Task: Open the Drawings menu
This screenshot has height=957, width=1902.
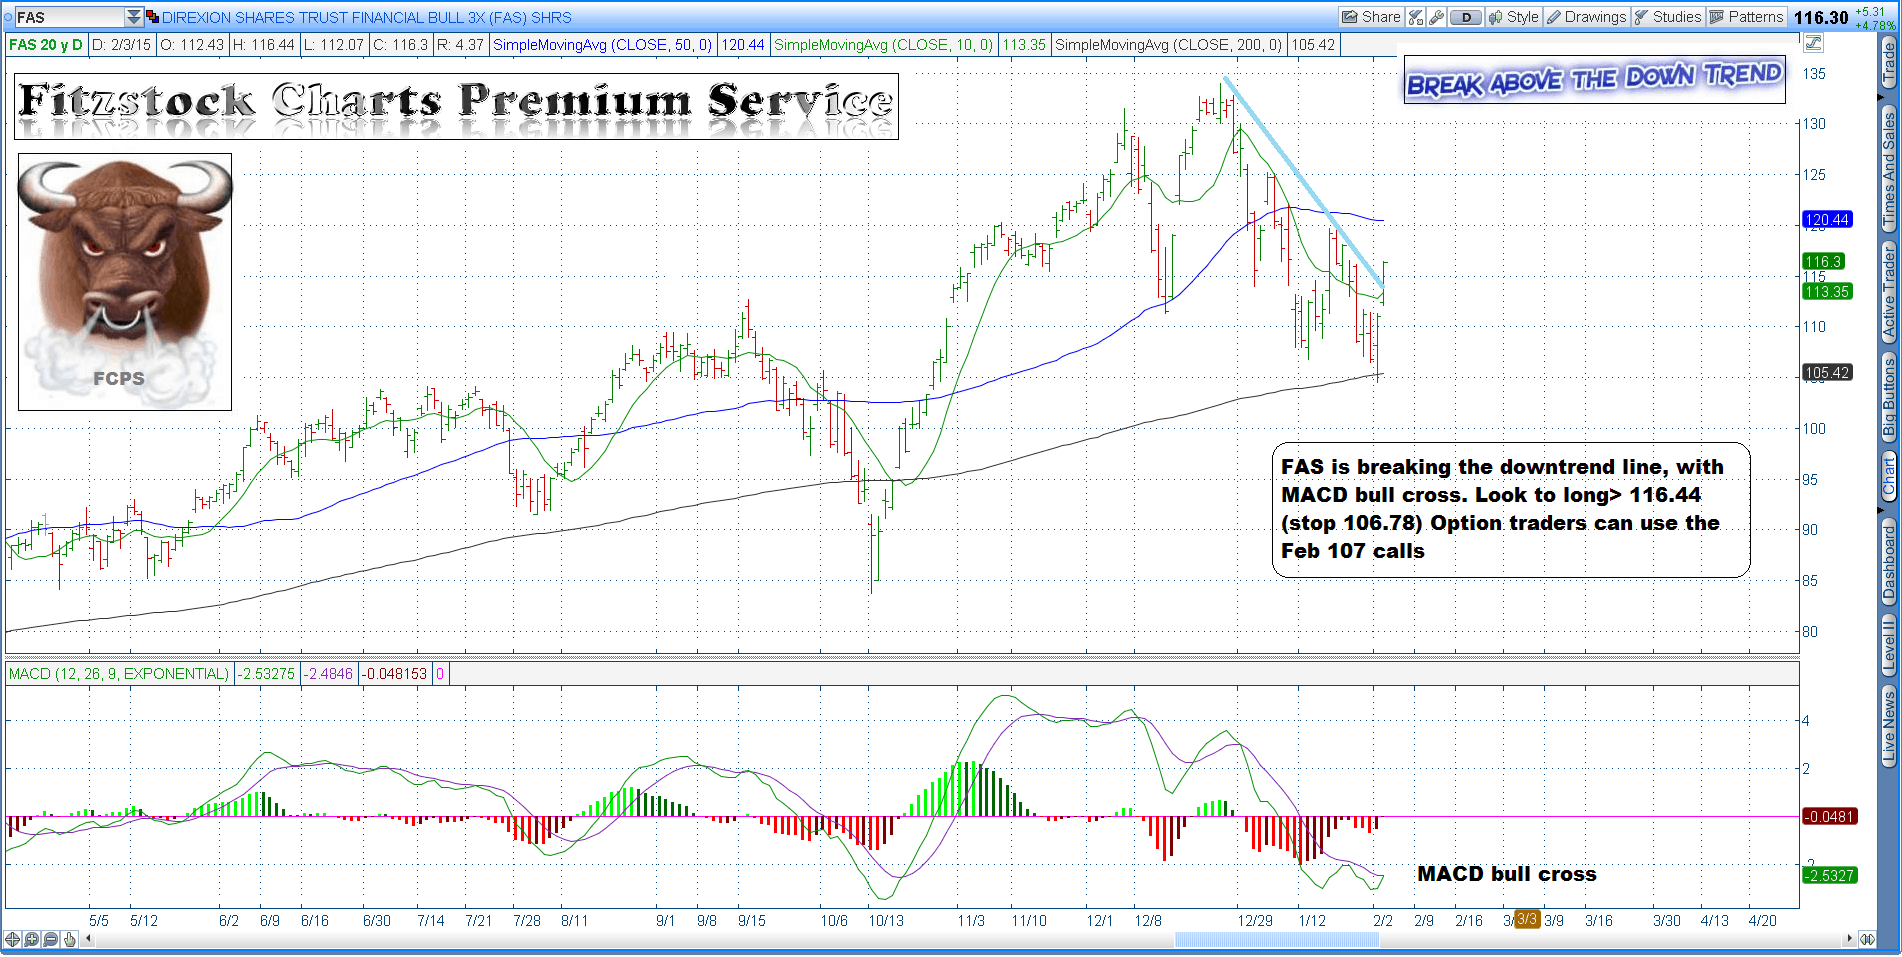Action: (x=1587, y=17)
